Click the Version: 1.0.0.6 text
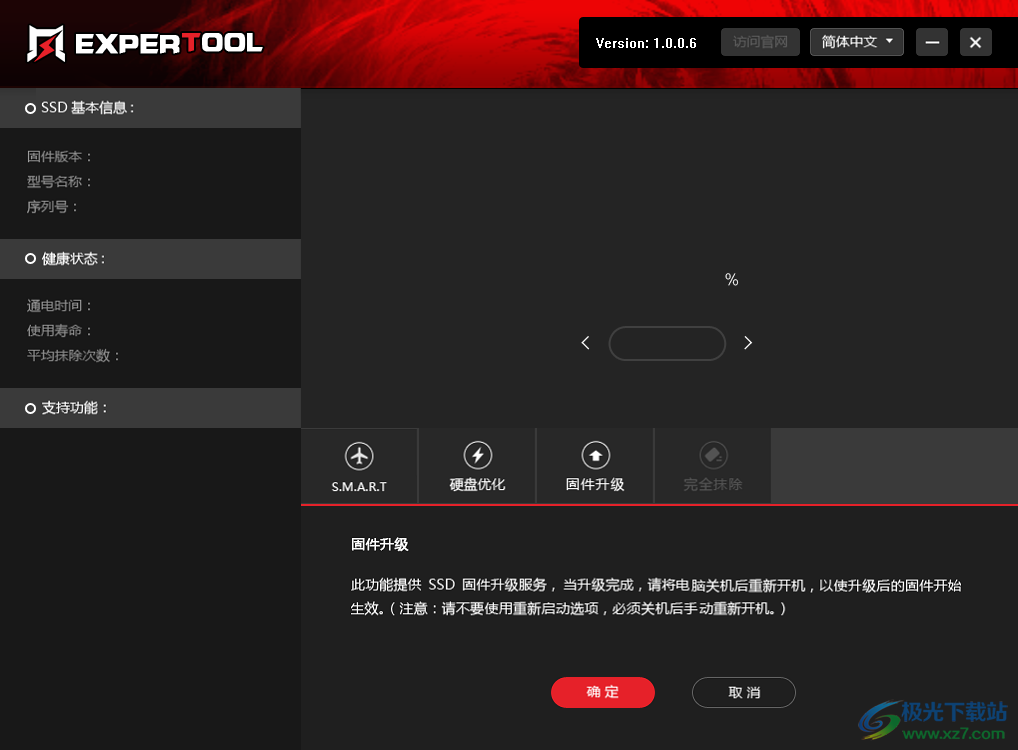This screenshot has height=750, width=1018. point(646,44)
